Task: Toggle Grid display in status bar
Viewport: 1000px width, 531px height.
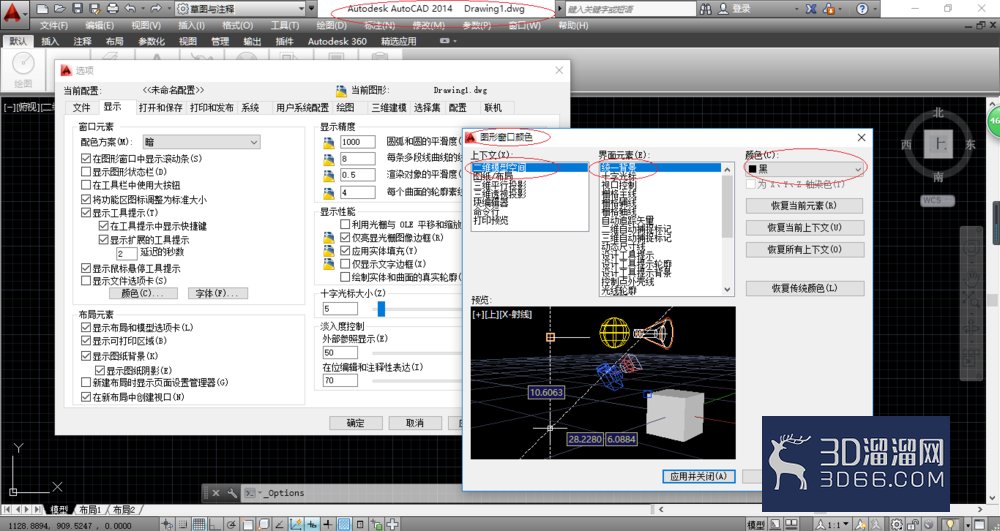Action: tap(198, 525)
